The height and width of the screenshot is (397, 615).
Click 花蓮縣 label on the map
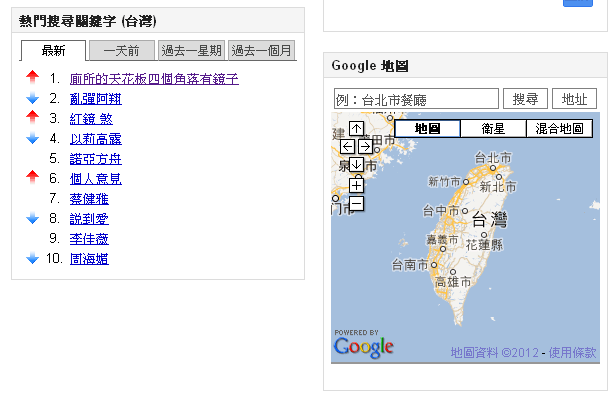click(x=484, y=245)
